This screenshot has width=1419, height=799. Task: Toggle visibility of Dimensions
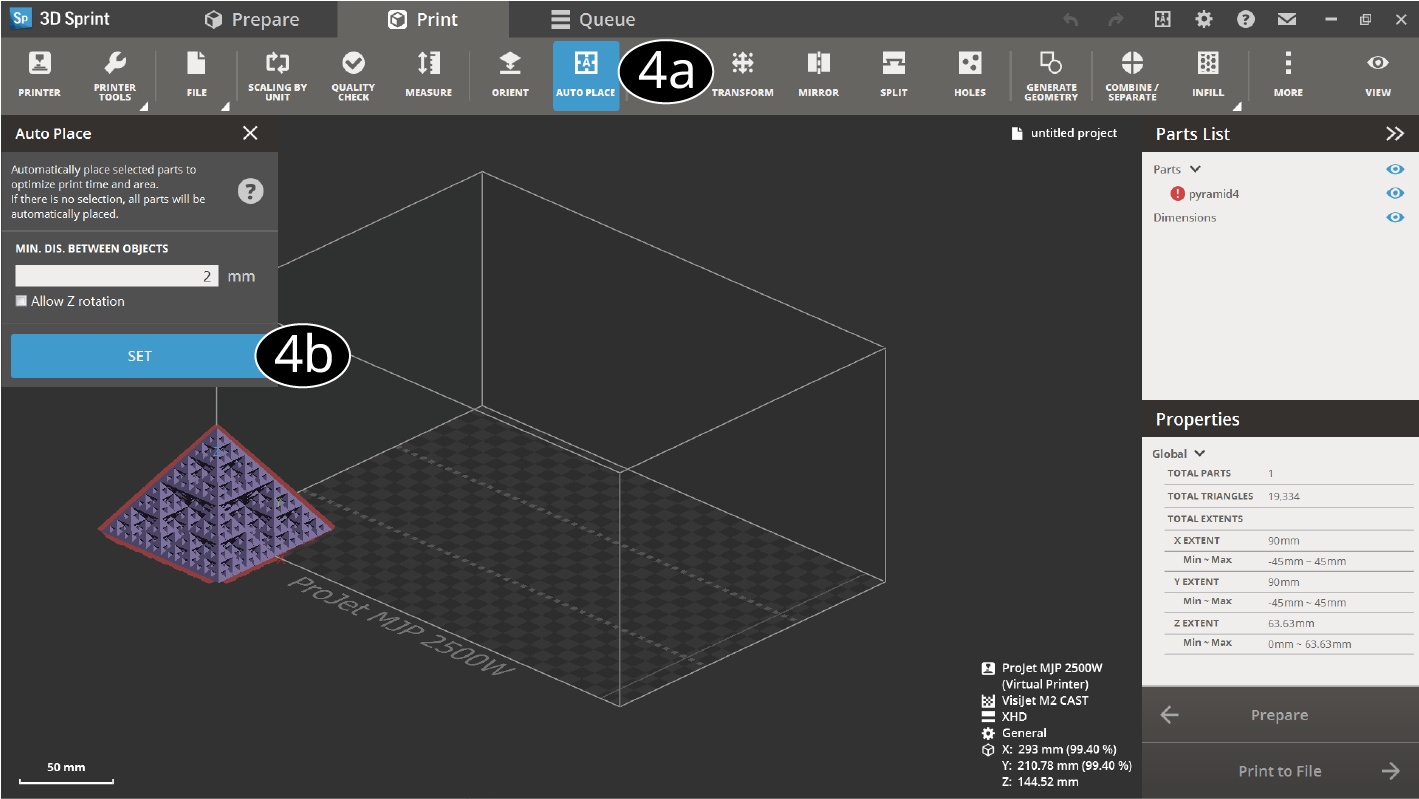(x=1394, y=217)
